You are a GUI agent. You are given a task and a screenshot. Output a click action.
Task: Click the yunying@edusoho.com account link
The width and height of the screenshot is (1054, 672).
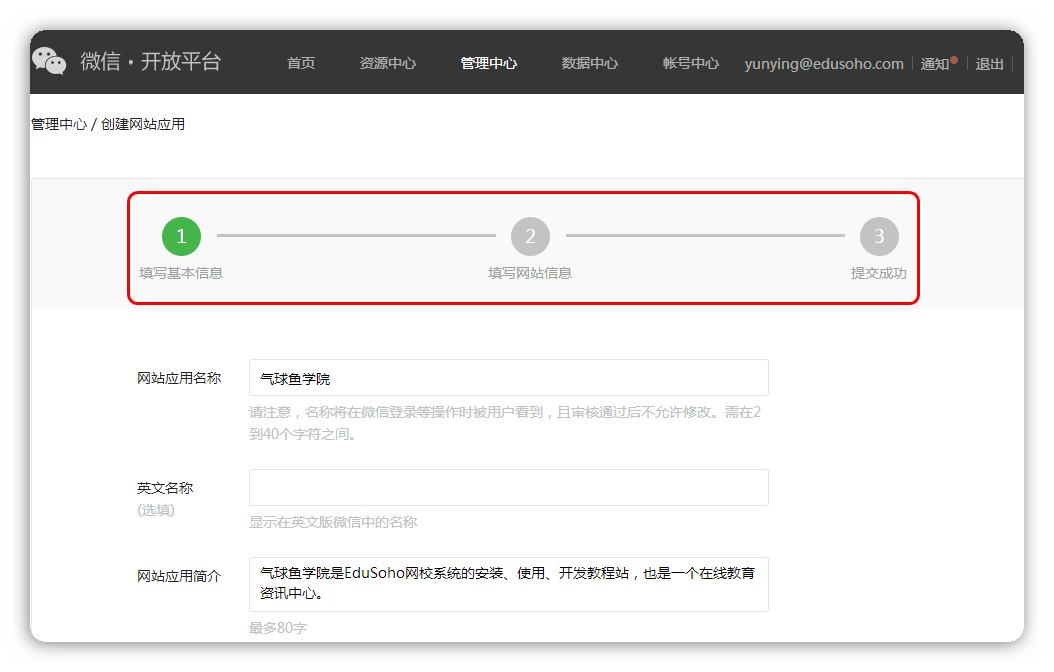pyautogui.click(x=824, y=63)
